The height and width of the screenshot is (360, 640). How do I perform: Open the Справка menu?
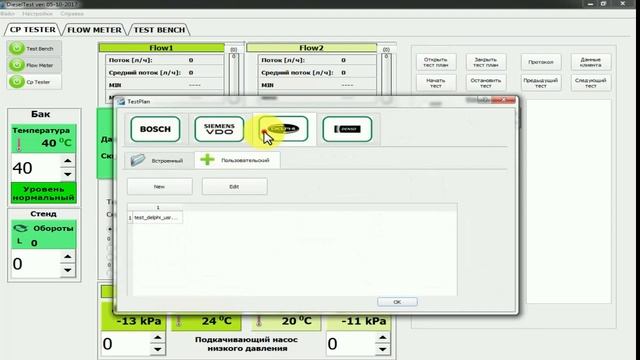click(x=72, y=13)
